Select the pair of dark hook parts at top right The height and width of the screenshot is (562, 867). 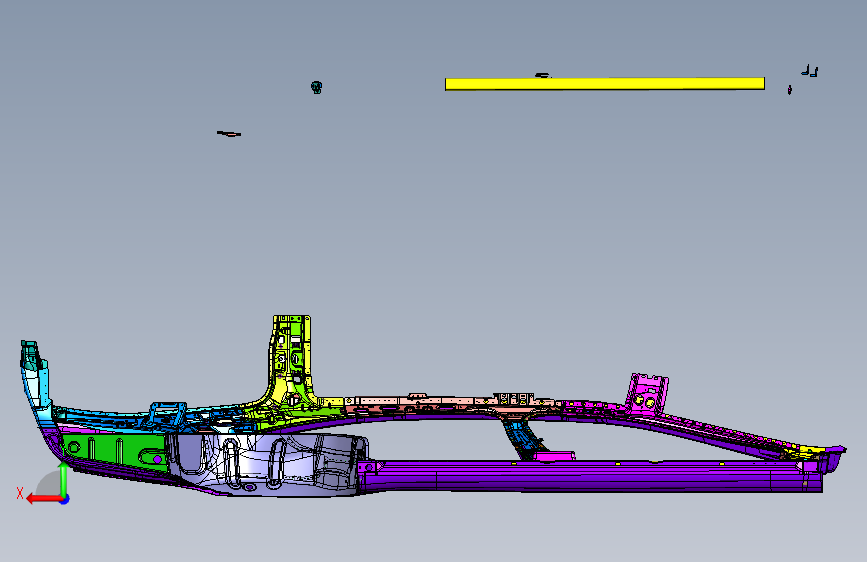(810, 71)
